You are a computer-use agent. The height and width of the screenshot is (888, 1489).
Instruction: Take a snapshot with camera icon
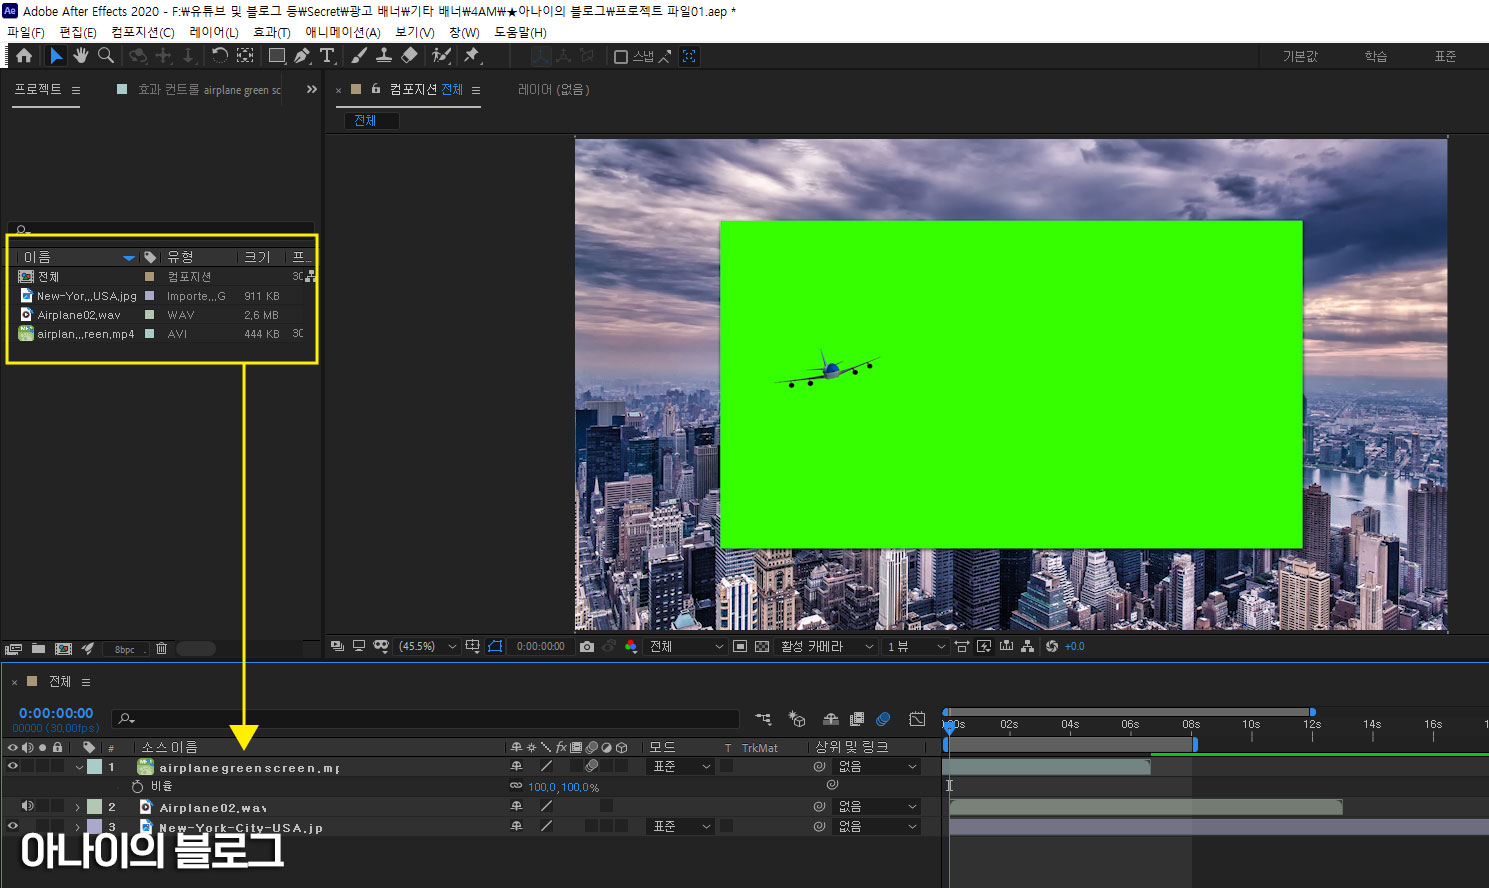point(587,647)
